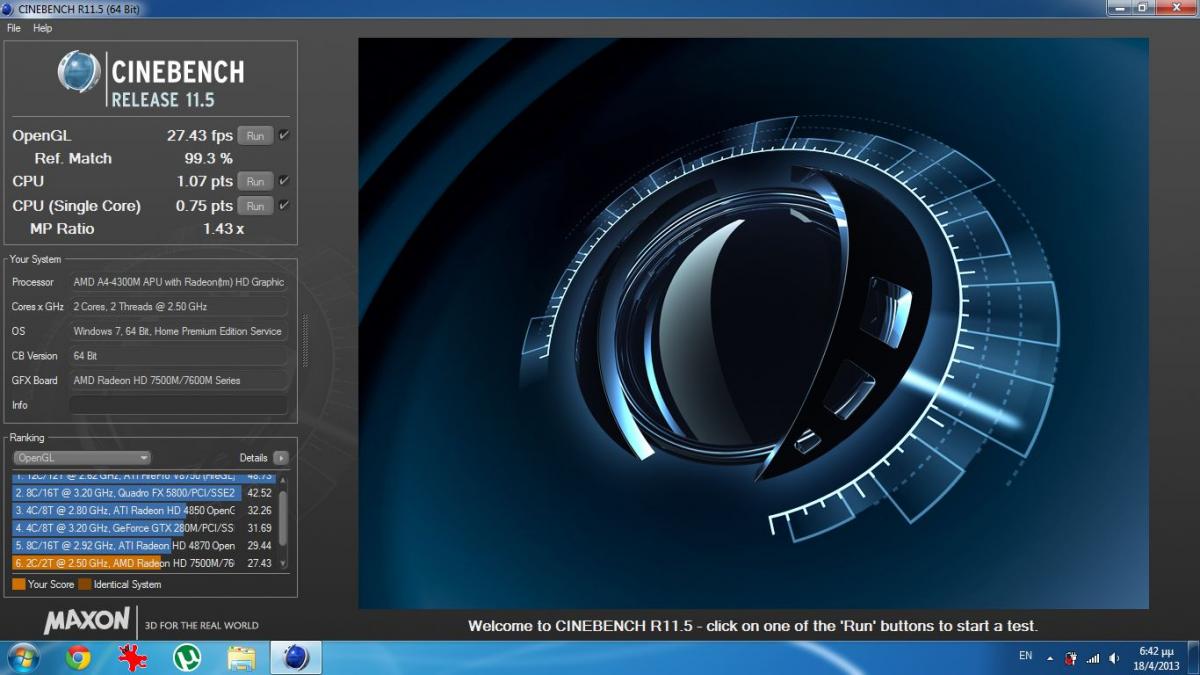Viewport: 1200px width, 675px height.
Task: Click the power plug tray icon
Action: pos(1071,658)
